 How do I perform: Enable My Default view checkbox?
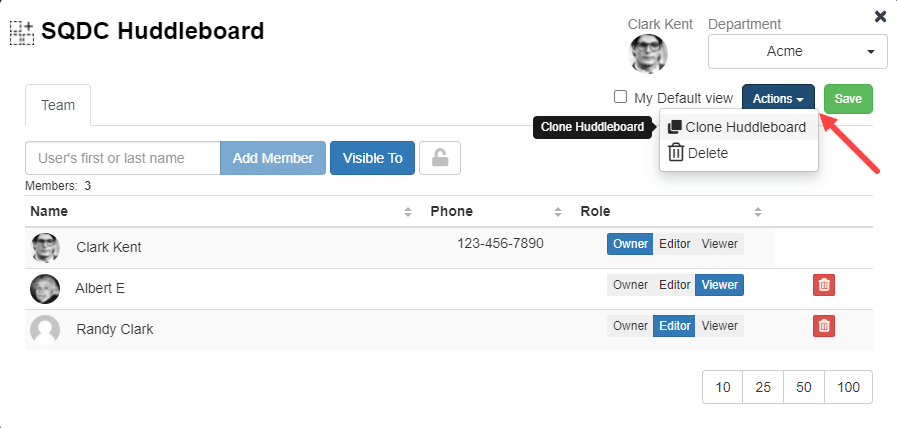click(620, 97)
